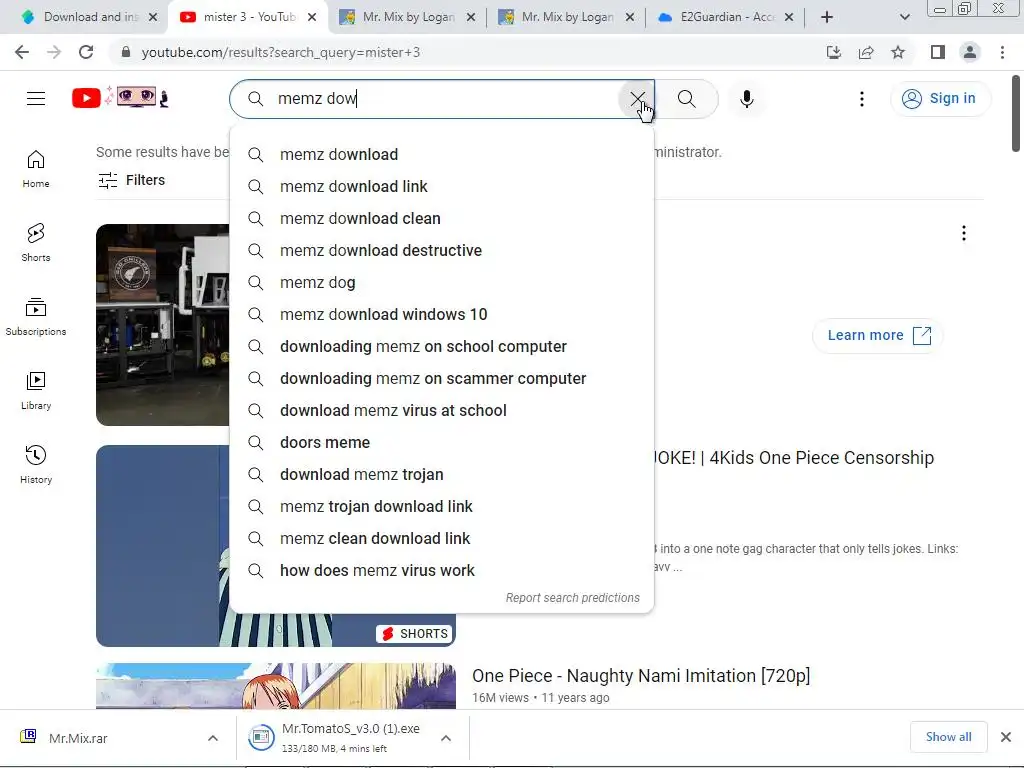Screen dimensions: 1024x768
Task: Open the three-dot options for the first result
Action: coord(963,233)
